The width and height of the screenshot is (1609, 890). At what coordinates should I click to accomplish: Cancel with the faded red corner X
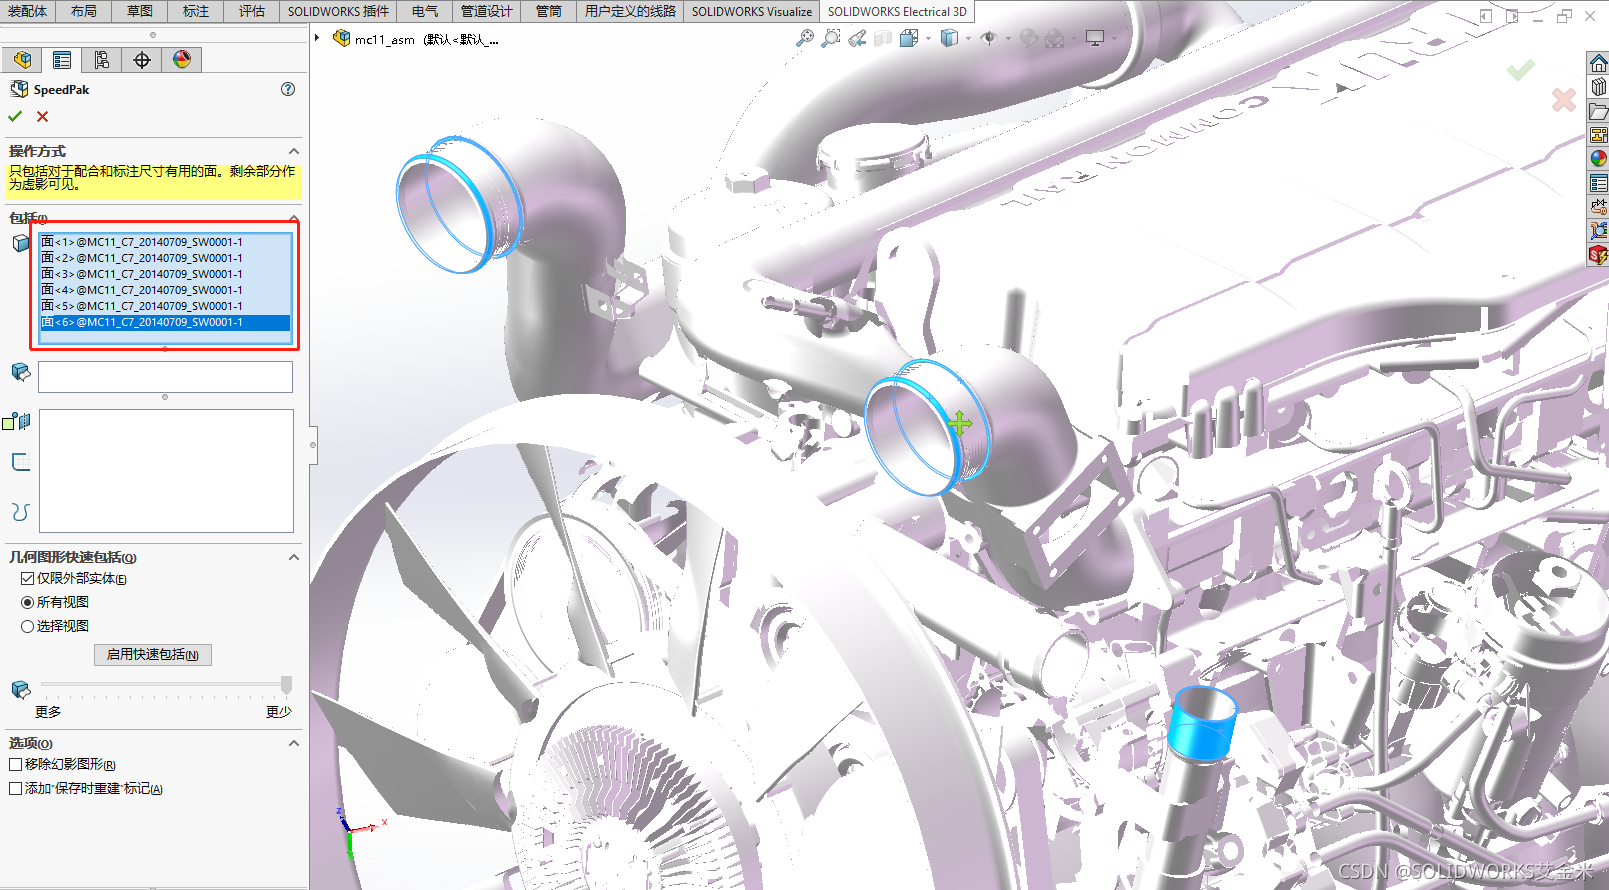tap(1563, 99)
